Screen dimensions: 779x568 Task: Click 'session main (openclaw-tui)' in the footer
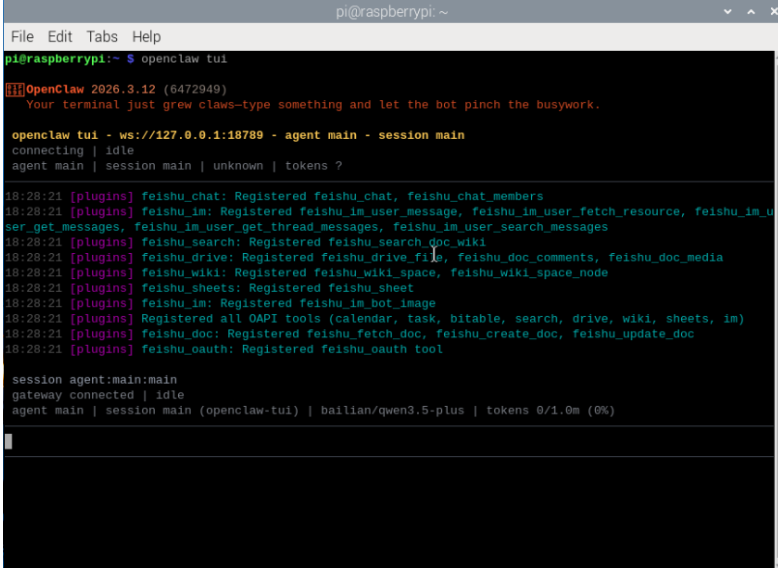(x=202, y=411)
